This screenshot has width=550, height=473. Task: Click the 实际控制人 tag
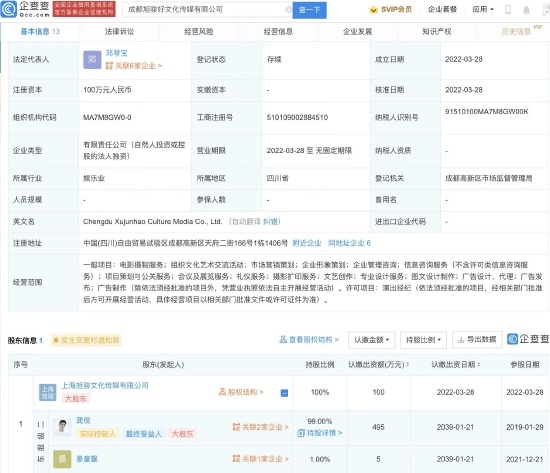click(98, 434)
